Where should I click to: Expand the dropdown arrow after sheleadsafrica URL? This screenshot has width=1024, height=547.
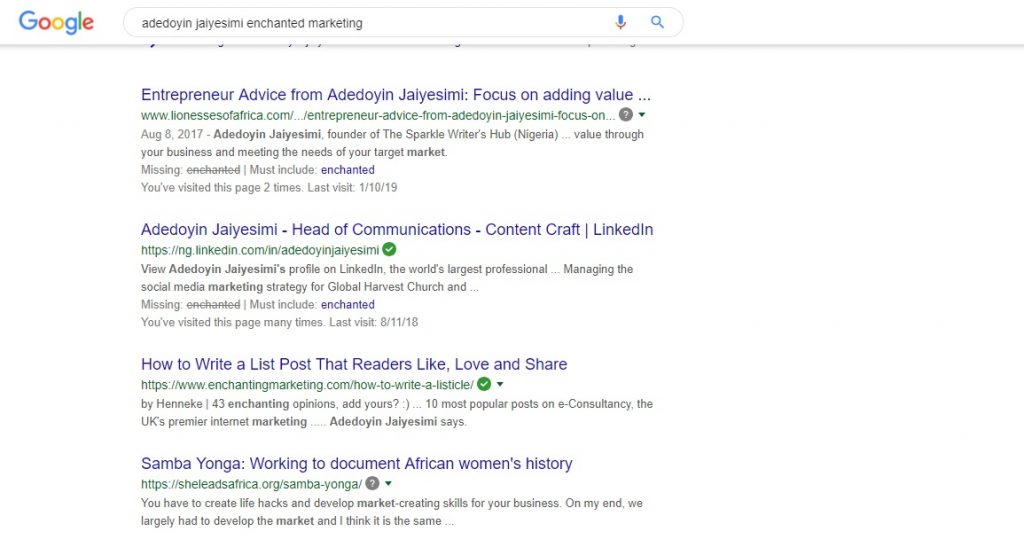388,483
